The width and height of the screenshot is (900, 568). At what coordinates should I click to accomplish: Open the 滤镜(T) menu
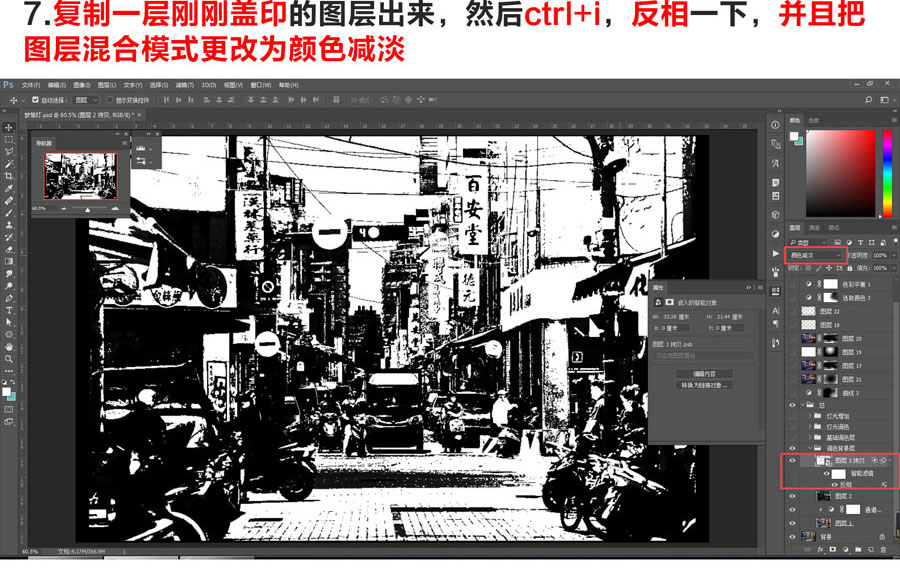(185, 85)
